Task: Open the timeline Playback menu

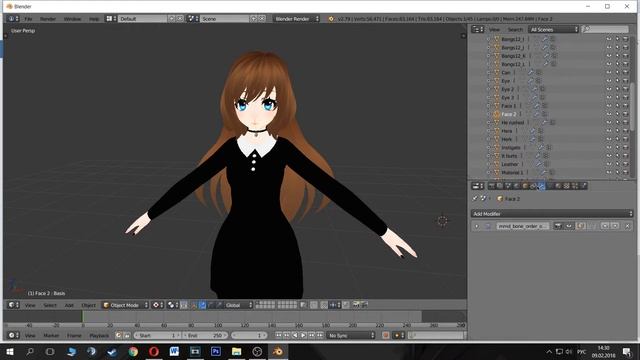Action: pos(99,336)
